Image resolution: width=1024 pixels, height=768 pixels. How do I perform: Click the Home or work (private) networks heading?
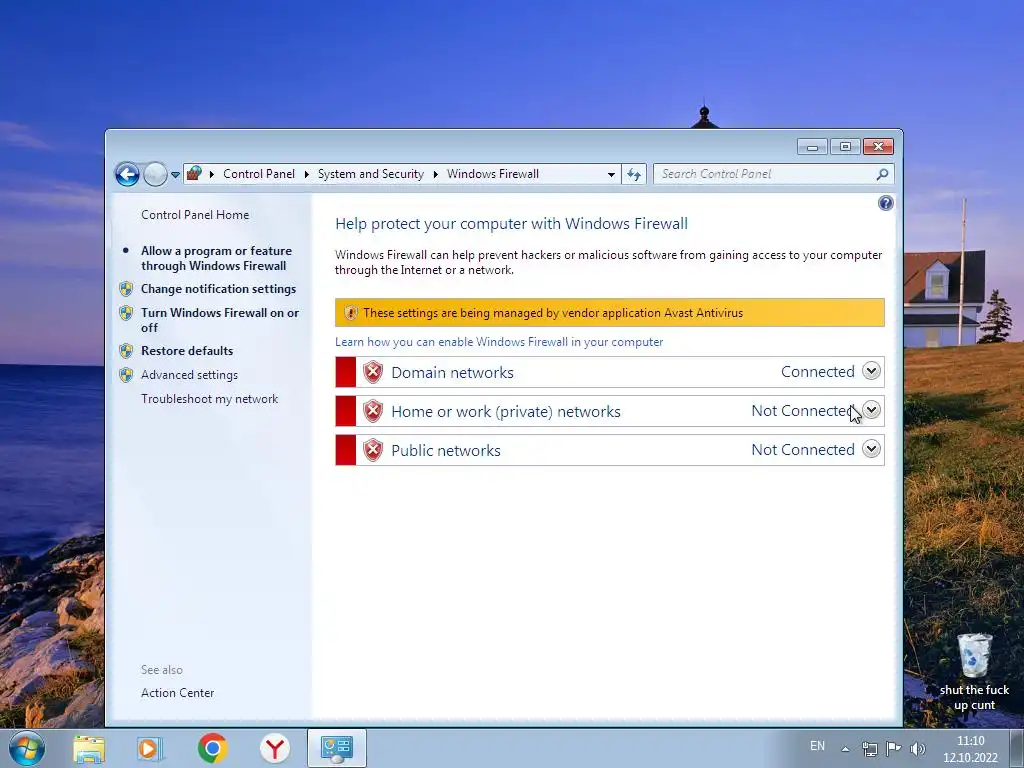pyautogui.click(x=505, y=411)
